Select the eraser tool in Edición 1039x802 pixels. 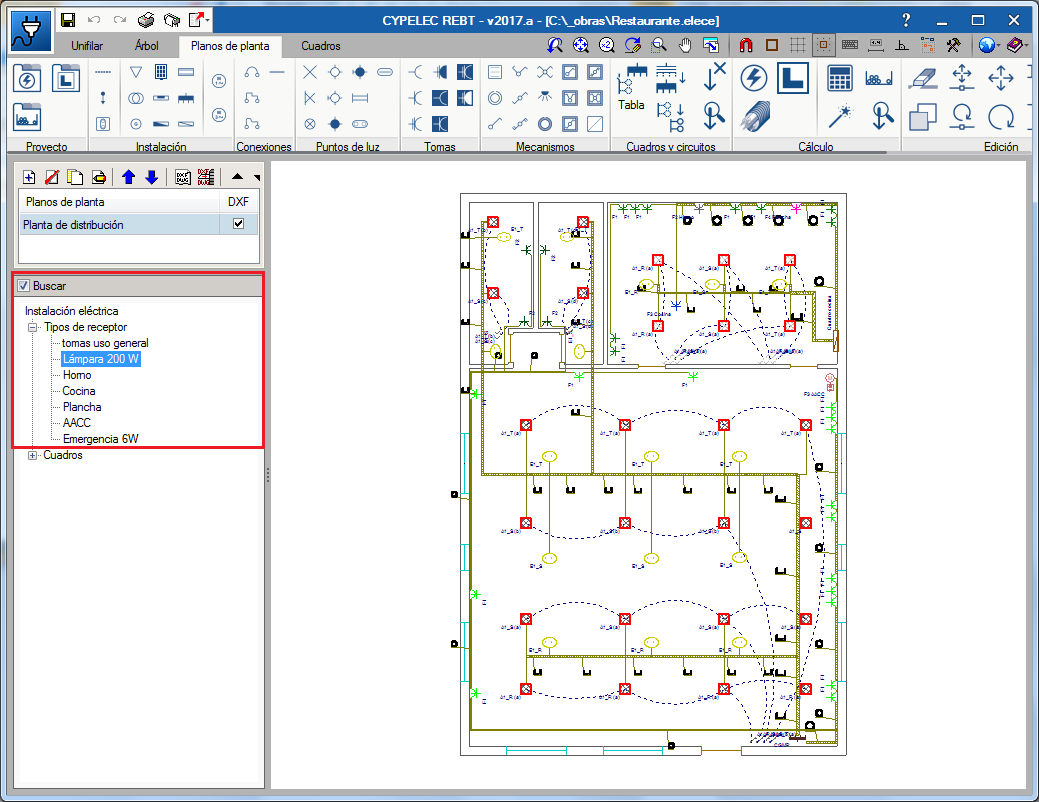point(923,78)
